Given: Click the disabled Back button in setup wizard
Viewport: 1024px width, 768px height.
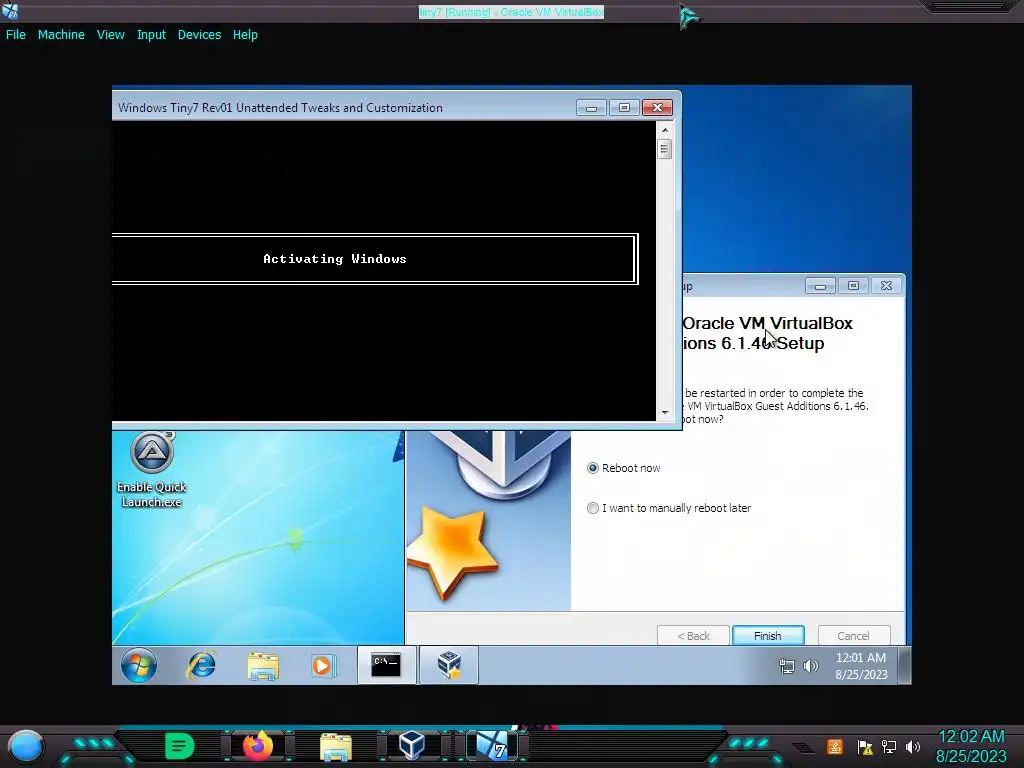Looking at the screenshot, I should (693, 635).
